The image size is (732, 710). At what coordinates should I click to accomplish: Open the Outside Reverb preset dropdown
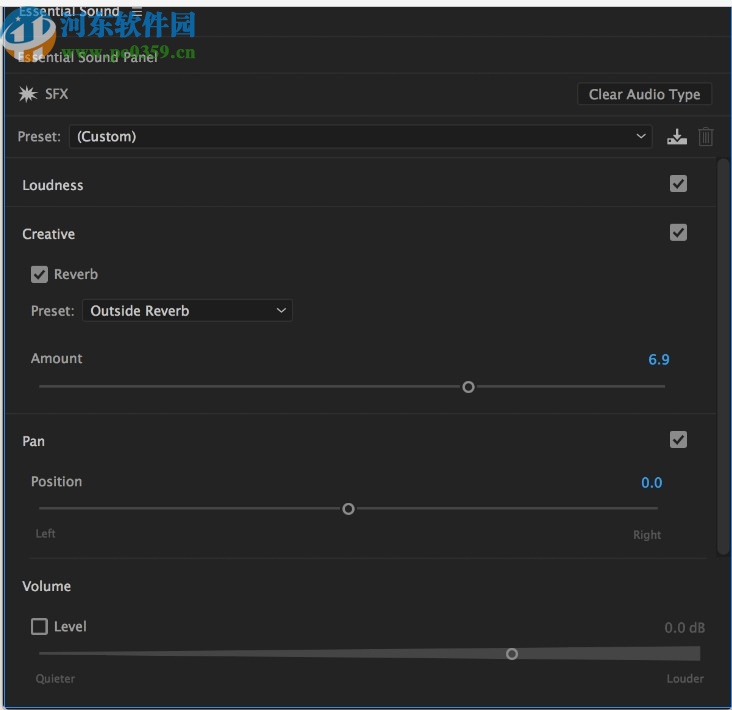coord(188,310)
